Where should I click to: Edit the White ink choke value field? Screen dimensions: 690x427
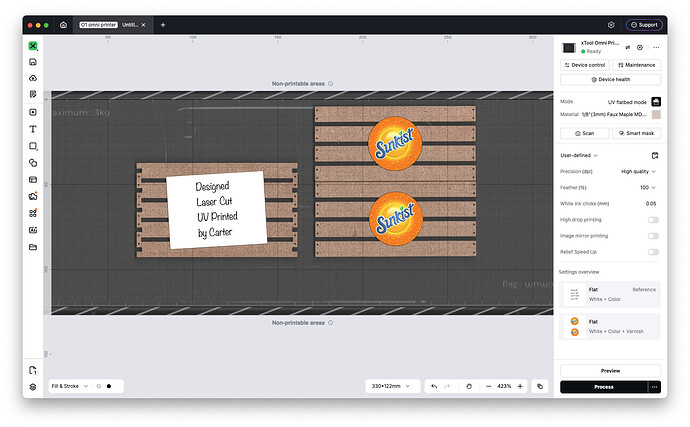(651, 204)
